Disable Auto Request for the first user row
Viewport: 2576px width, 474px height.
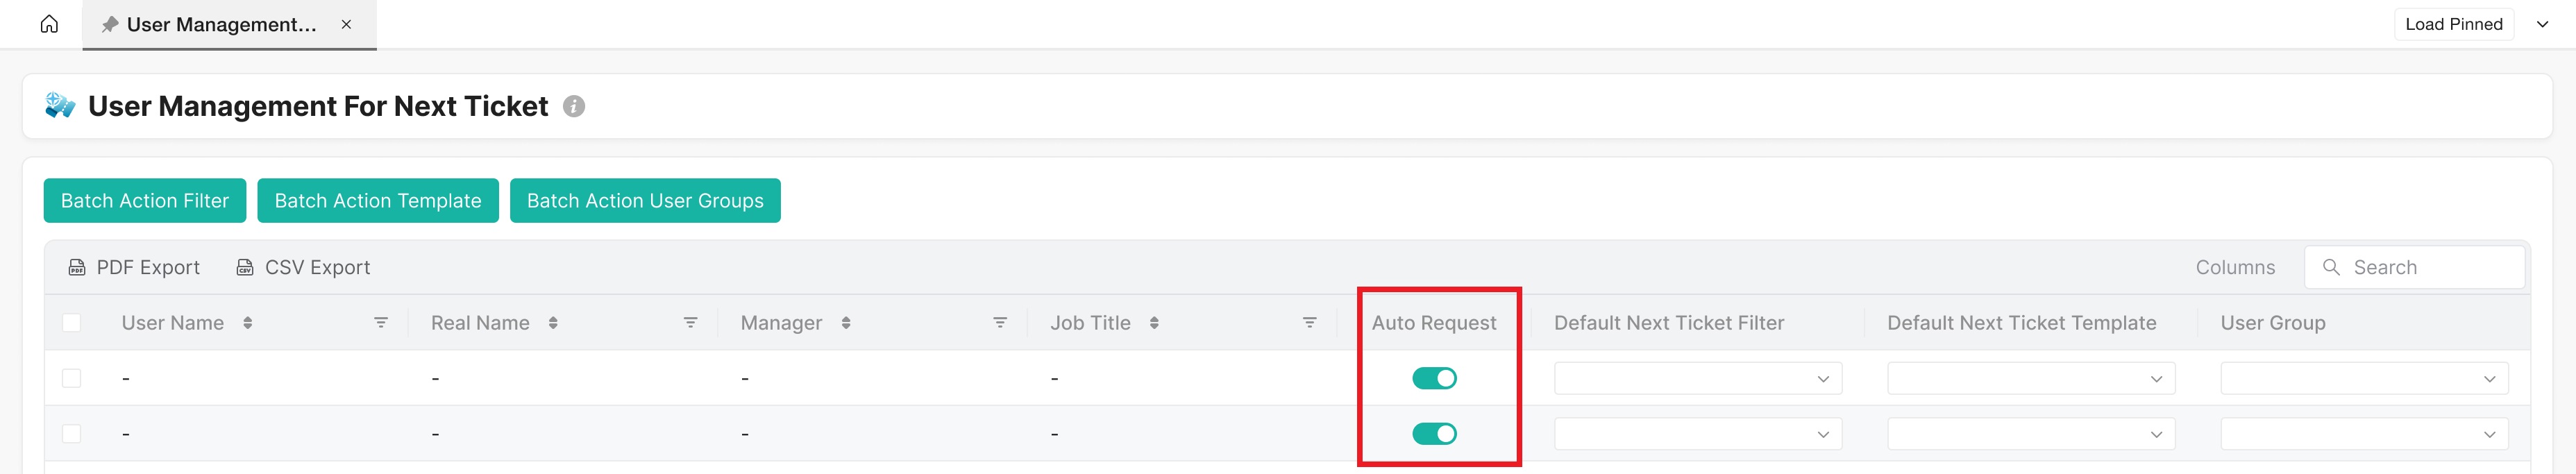pyautogui.click(x=1434, y=378)
